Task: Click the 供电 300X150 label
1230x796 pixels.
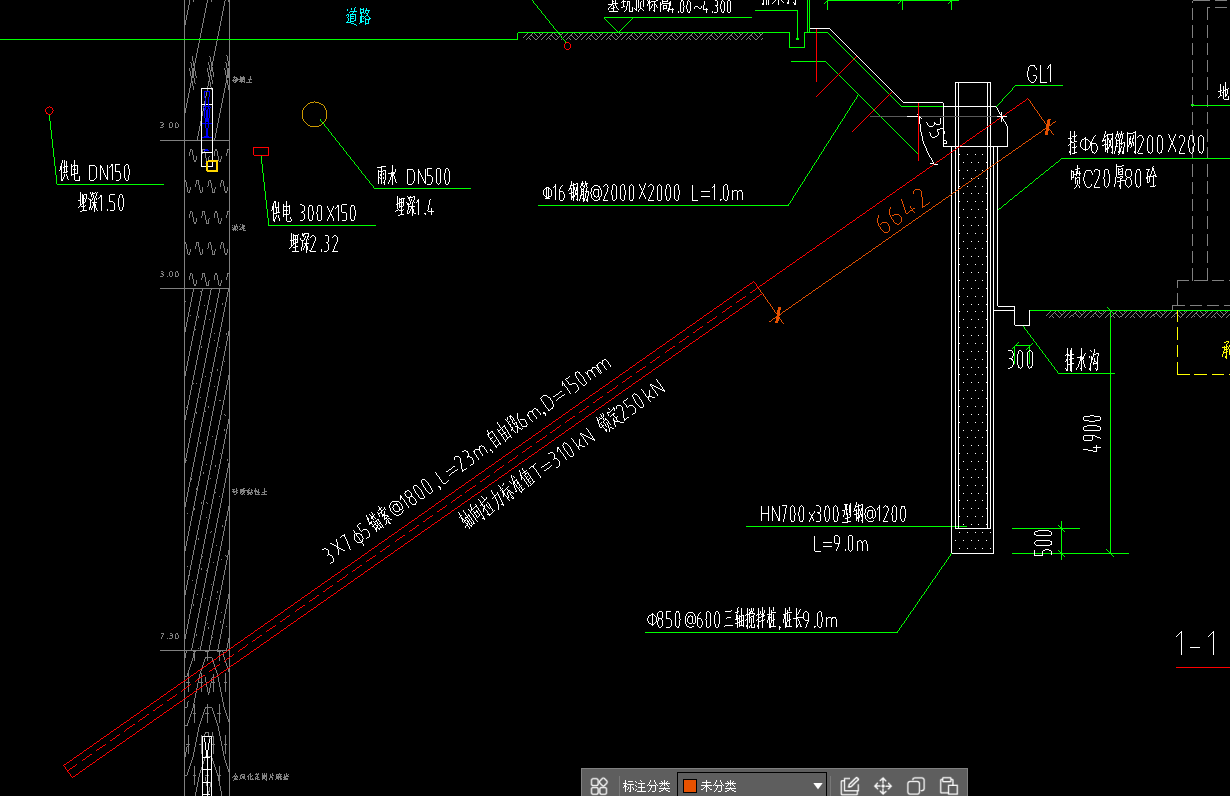Action: tap(313, 213)
